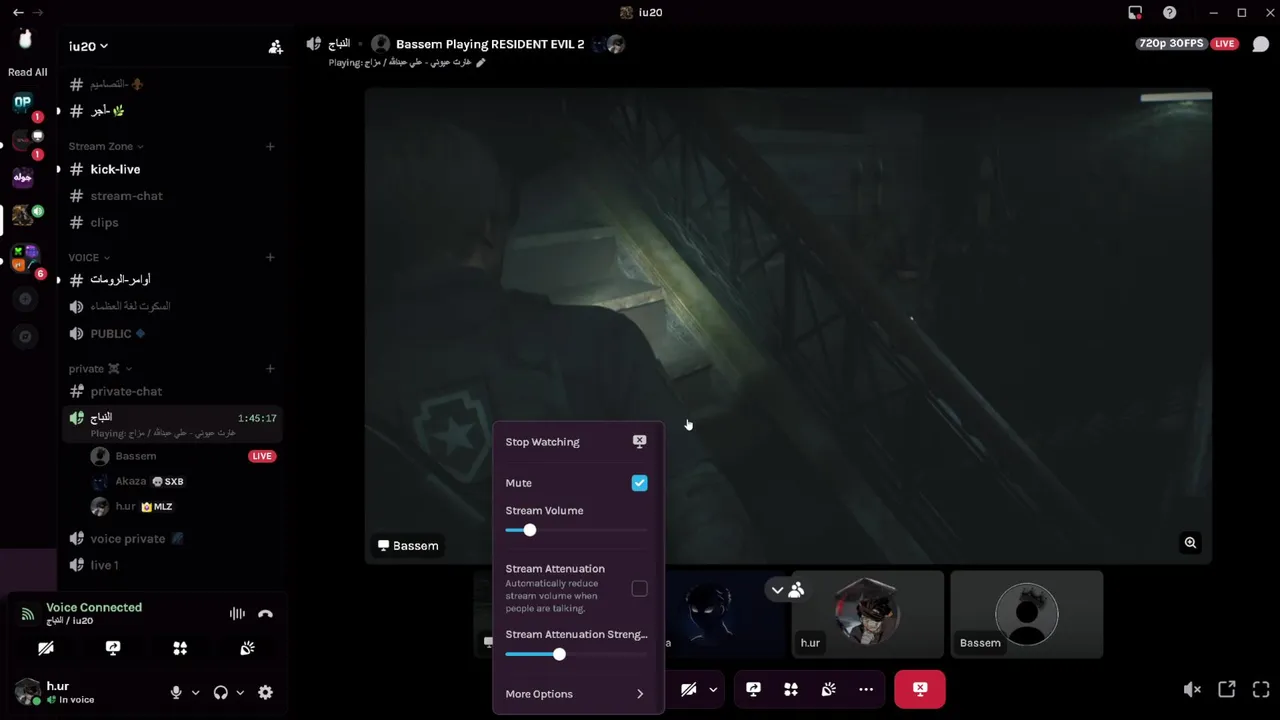Viewport: 1280px width, 720px height.
Task: Open Discord home direct messages icon
Action: tap(25, 39)
